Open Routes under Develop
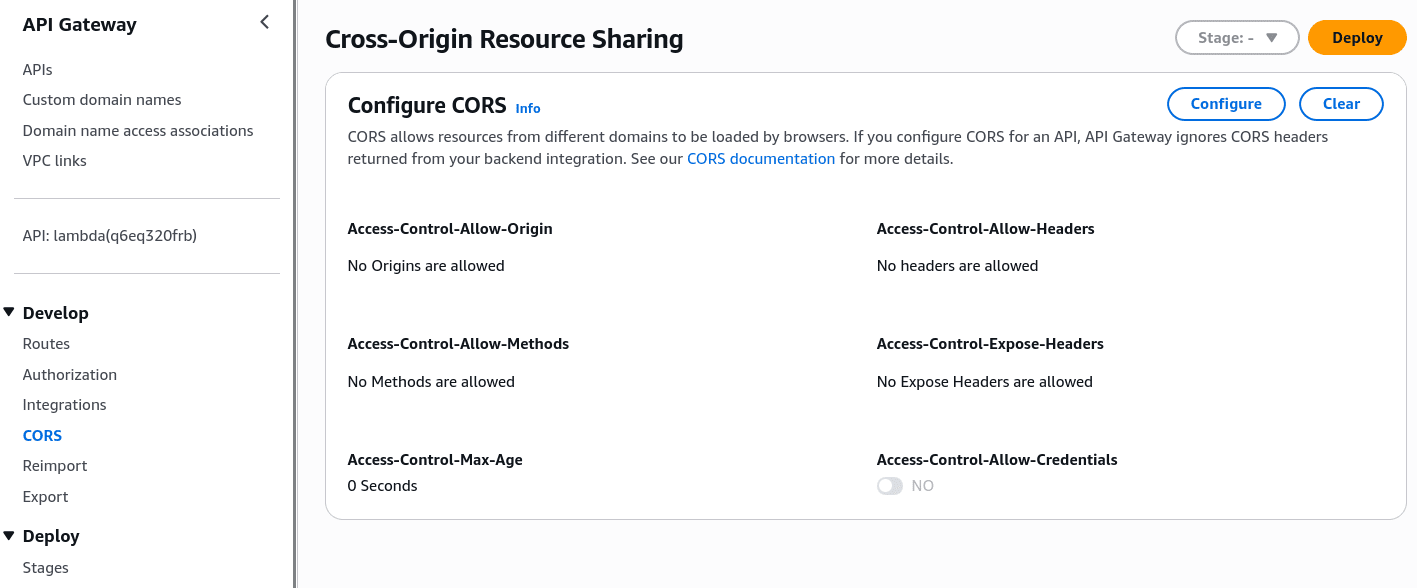The height and width of the screenshot is (588, 1417). coord(46,344)
